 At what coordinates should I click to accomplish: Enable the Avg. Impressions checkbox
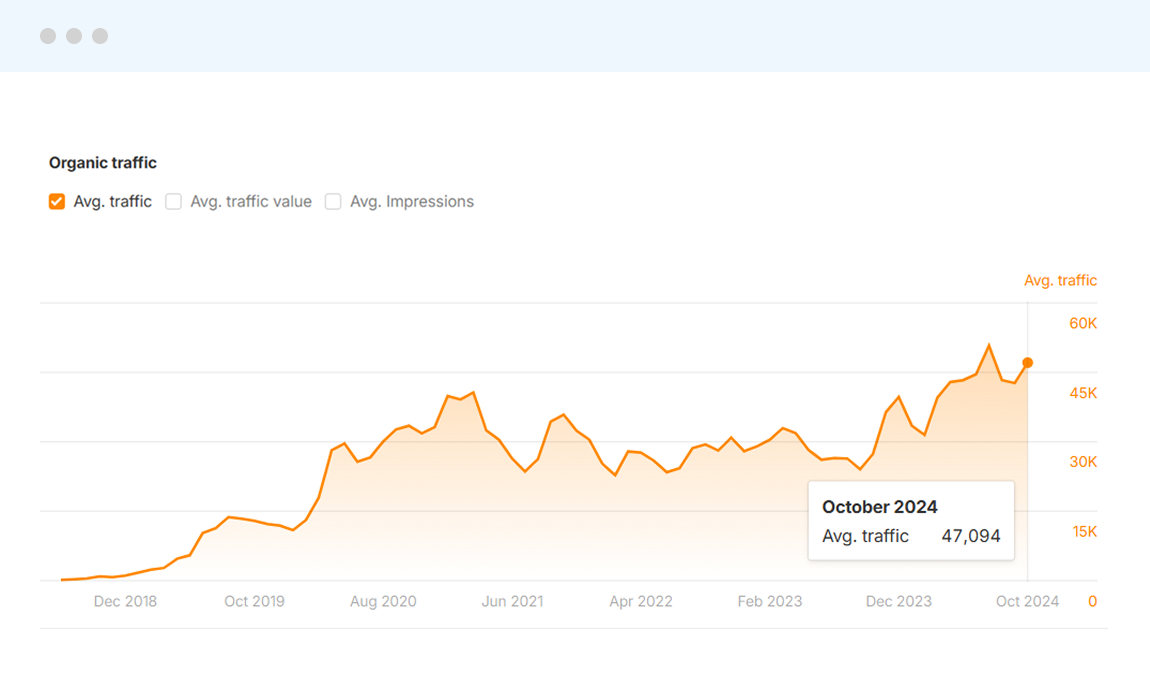(333, 201)
